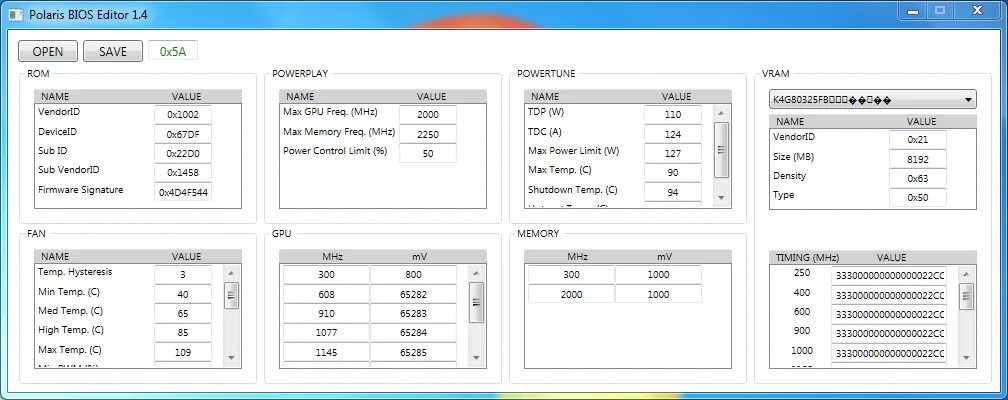
Task: Edit the FAN Max Temp. value 109
Action: [x=183, y=352]
